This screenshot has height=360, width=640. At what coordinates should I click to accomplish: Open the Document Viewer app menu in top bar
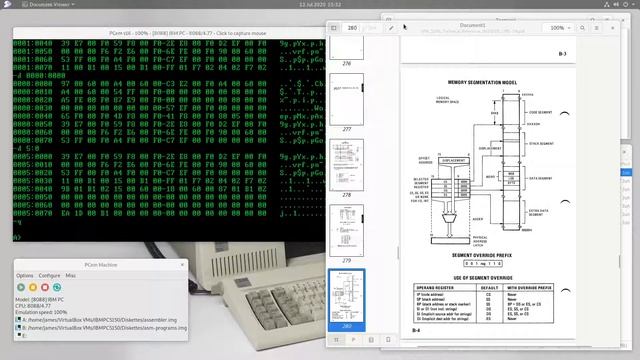point(48,4)
